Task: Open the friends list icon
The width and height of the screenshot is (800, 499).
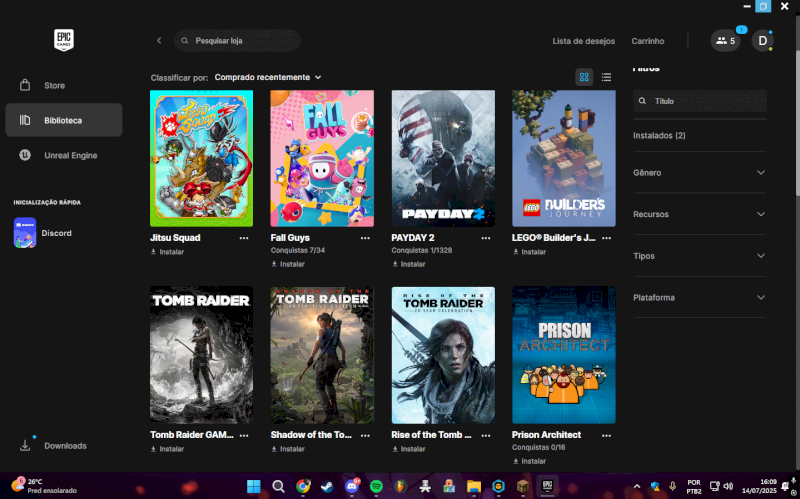Action: pos(725,41)
